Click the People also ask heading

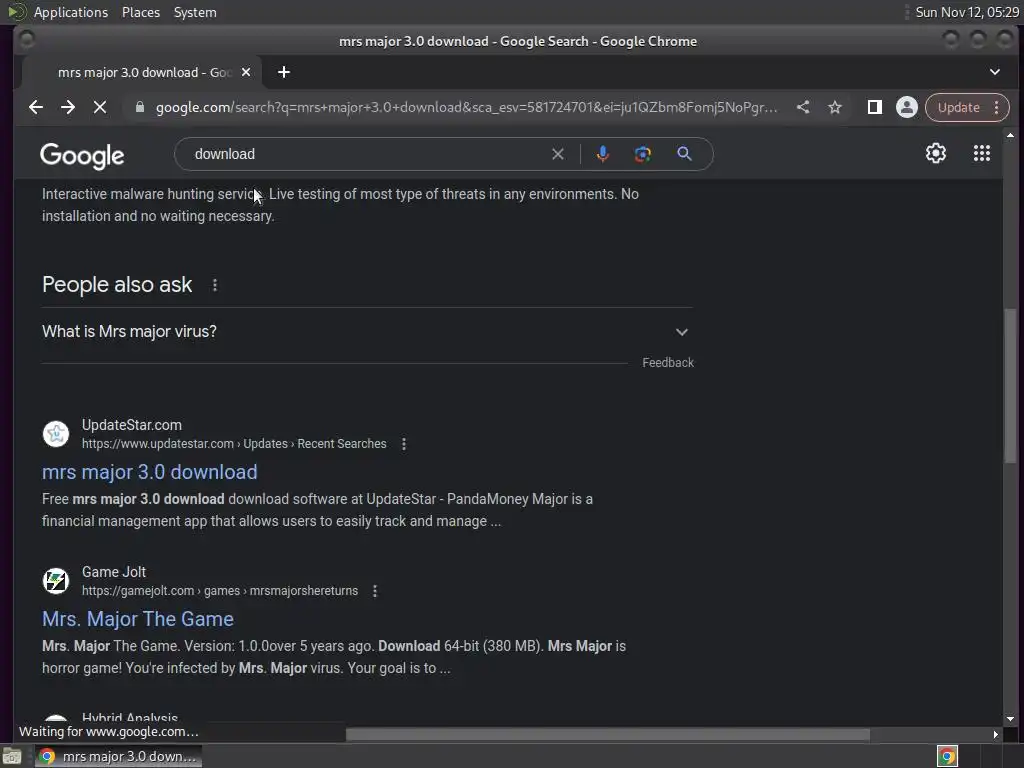coord(117,285)
